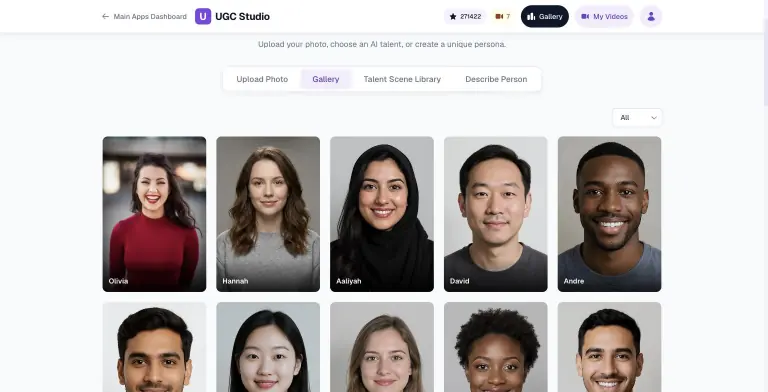Switch to Describe Person tab
Screen dimensions: 768x392
[496, 79]
